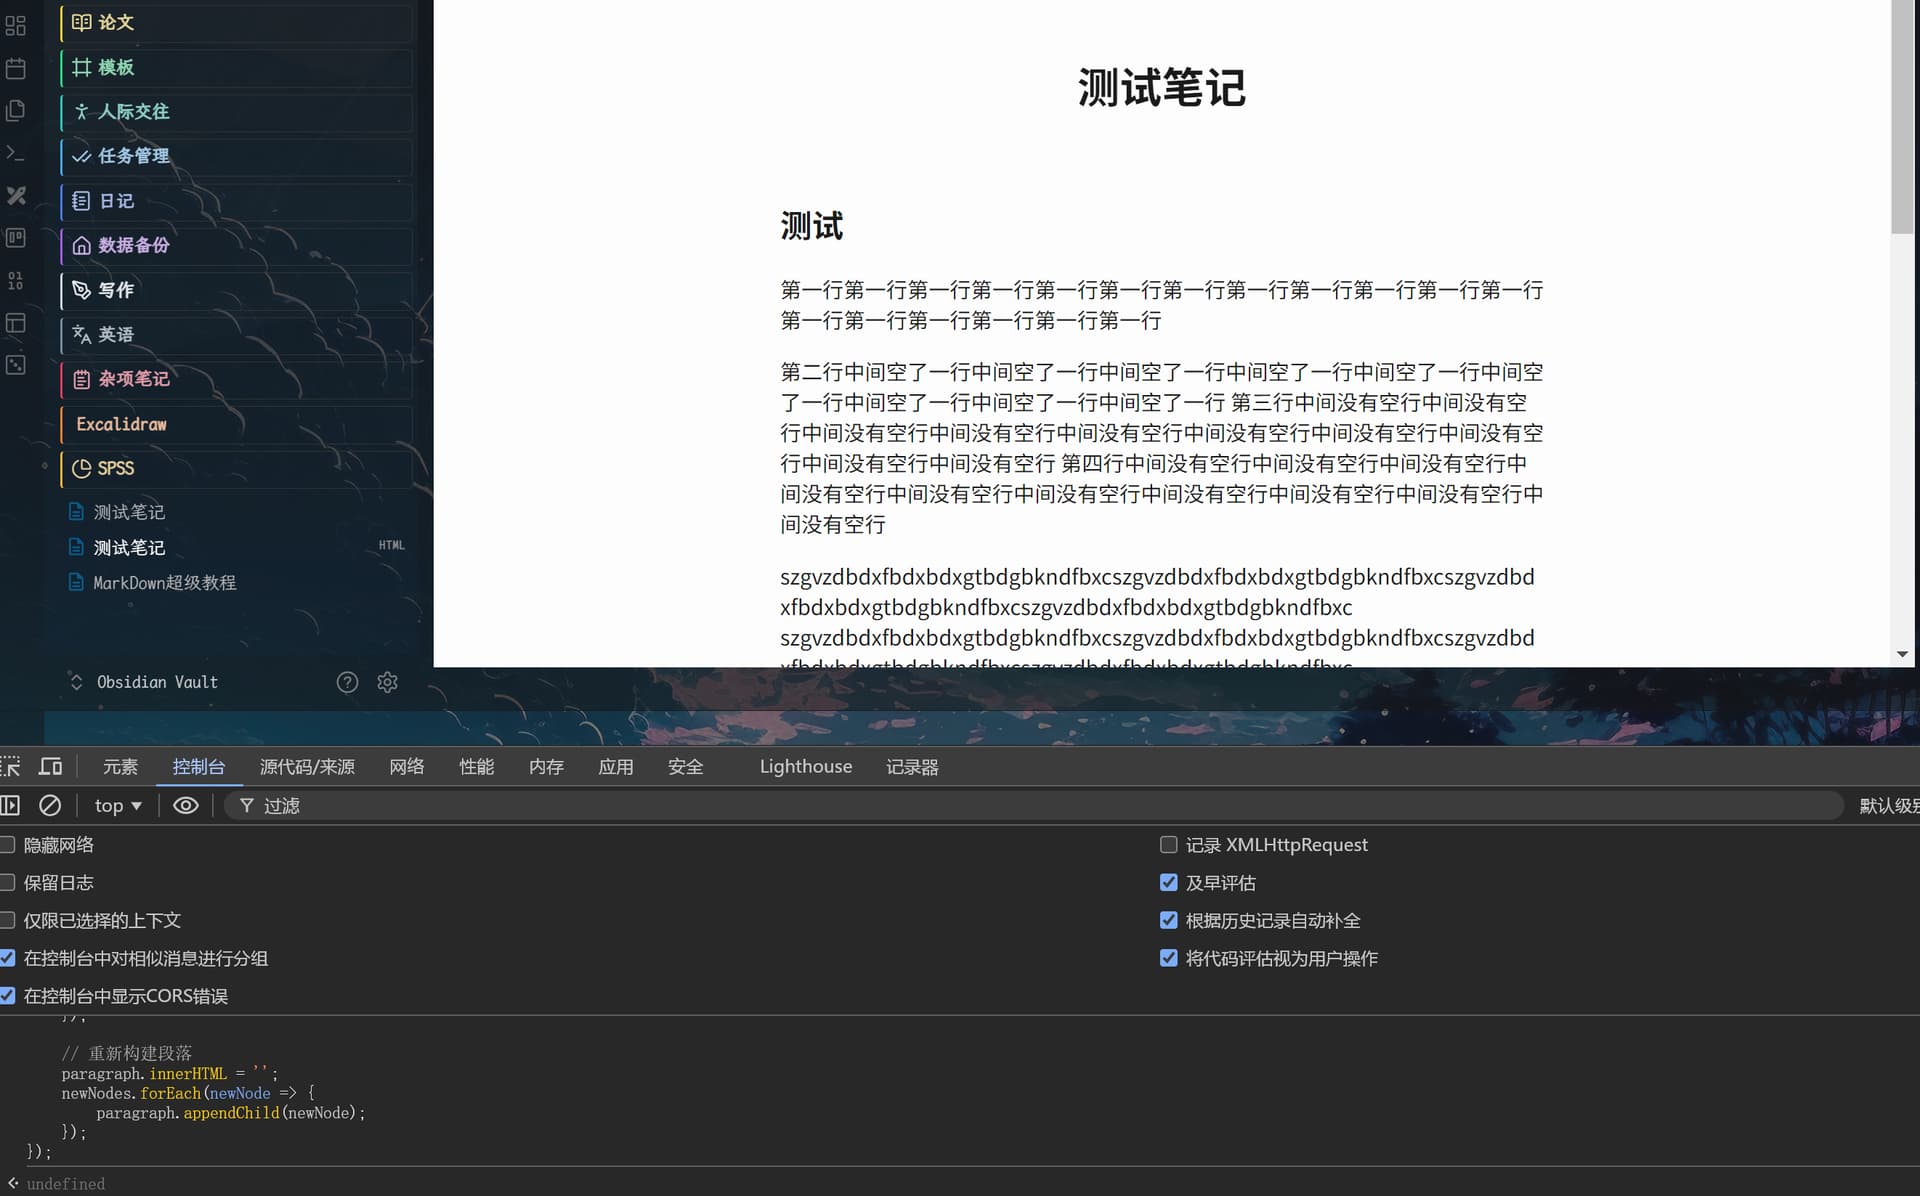
Task: Open the top context dropdown
Action: tap(118, 805)
